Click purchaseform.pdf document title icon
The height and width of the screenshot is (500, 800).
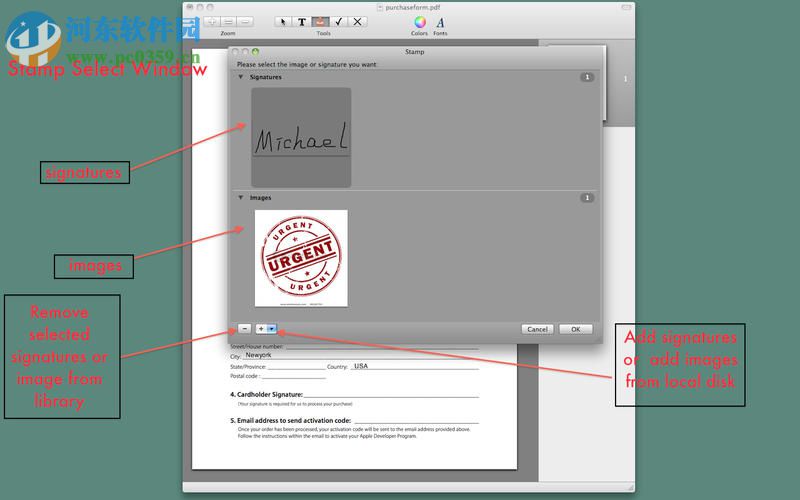pyautogui.click(x=380, y=8)
